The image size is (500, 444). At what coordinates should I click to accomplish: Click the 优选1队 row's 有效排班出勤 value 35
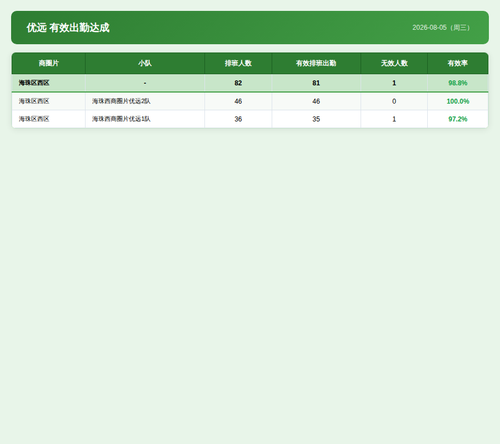[316, 119]
